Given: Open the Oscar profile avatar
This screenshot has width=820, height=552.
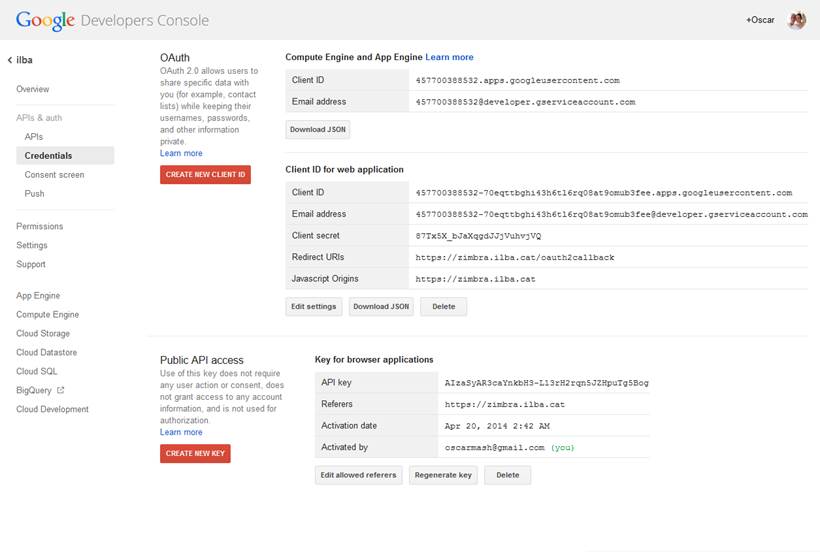Looking at the screenshot, I should click(796, 20).
